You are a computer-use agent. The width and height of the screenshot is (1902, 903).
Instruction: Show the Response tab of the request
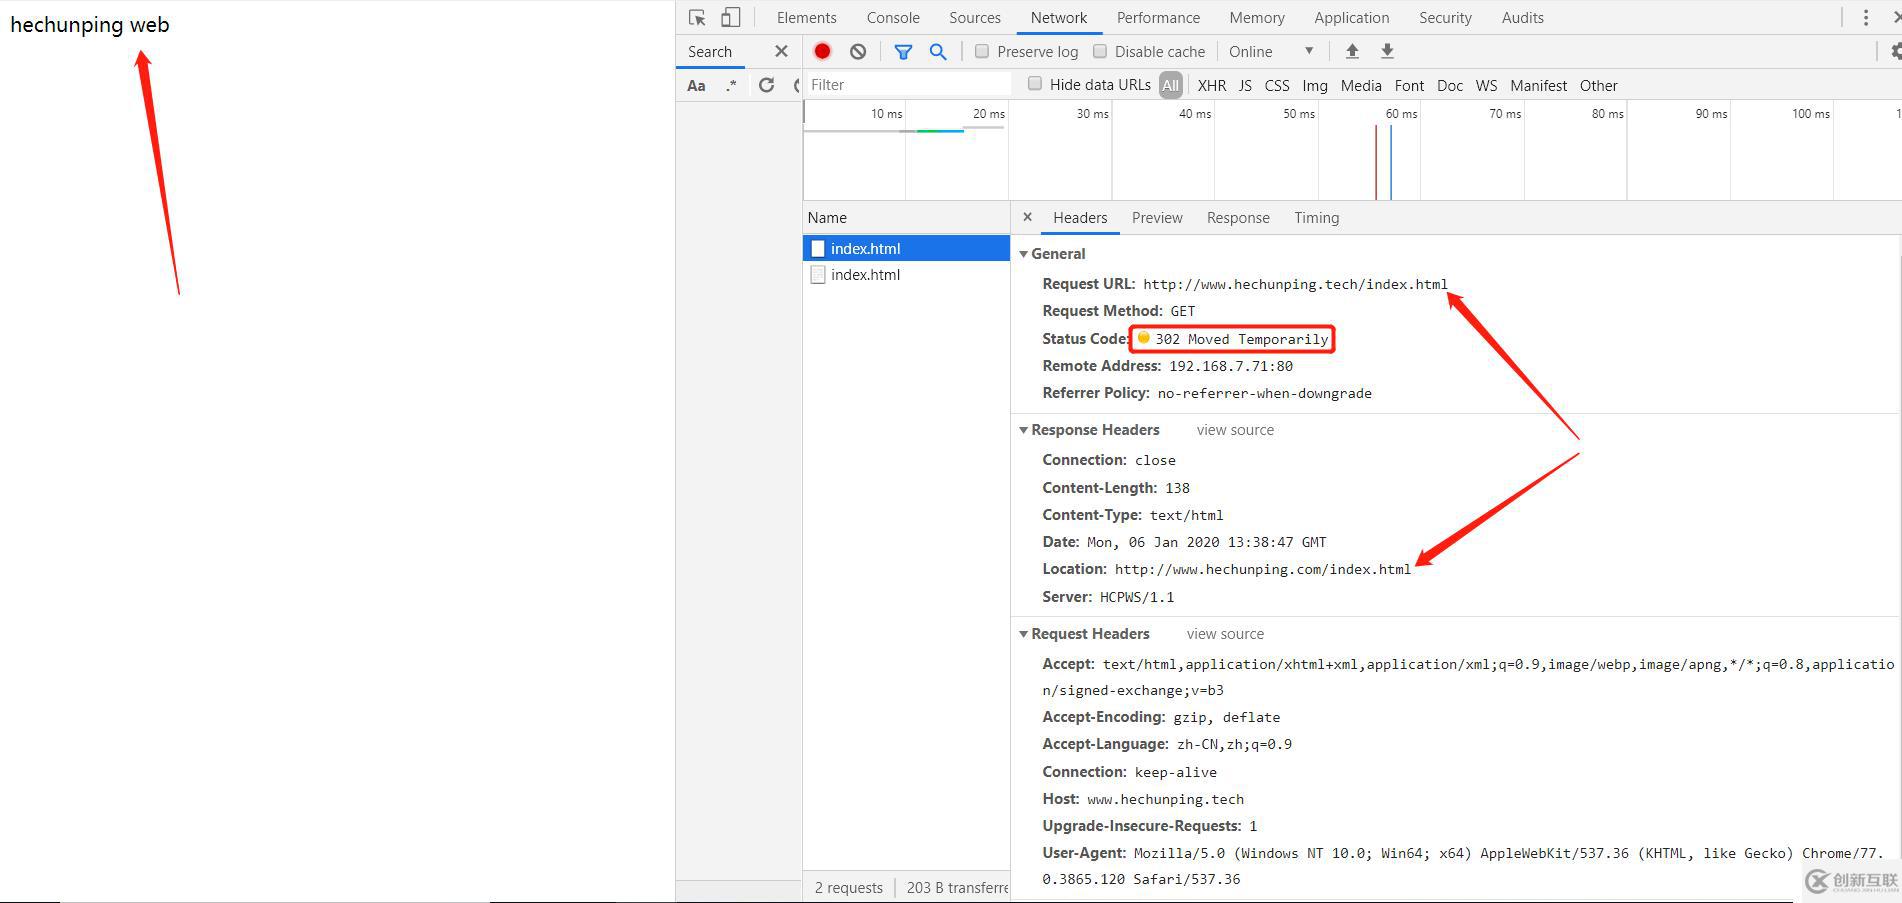coord(1238,217)
